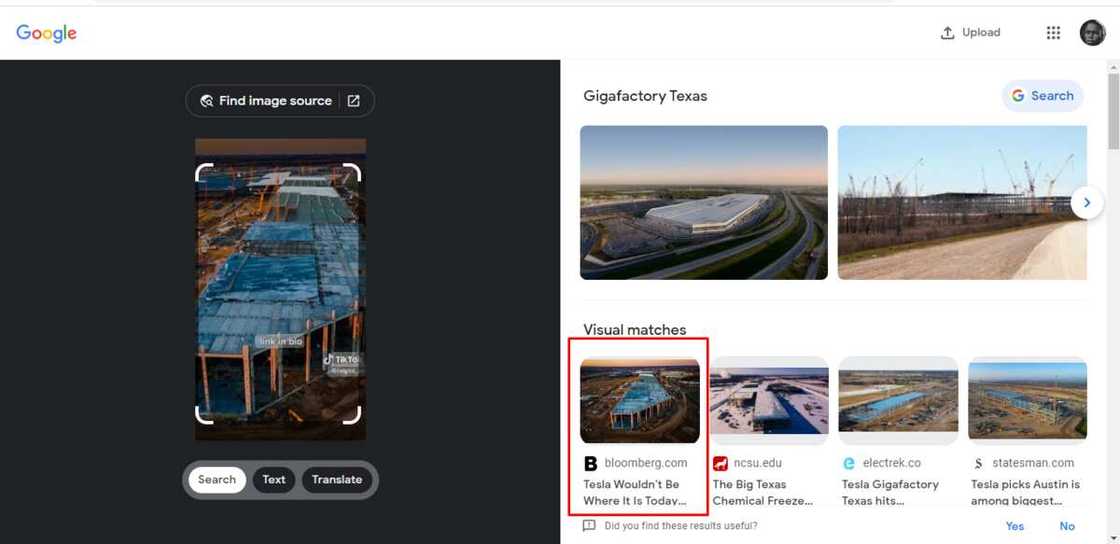Open image source in new tab icon
The width and height of the screenshot is (1120, 544).
tap(354, 101)
